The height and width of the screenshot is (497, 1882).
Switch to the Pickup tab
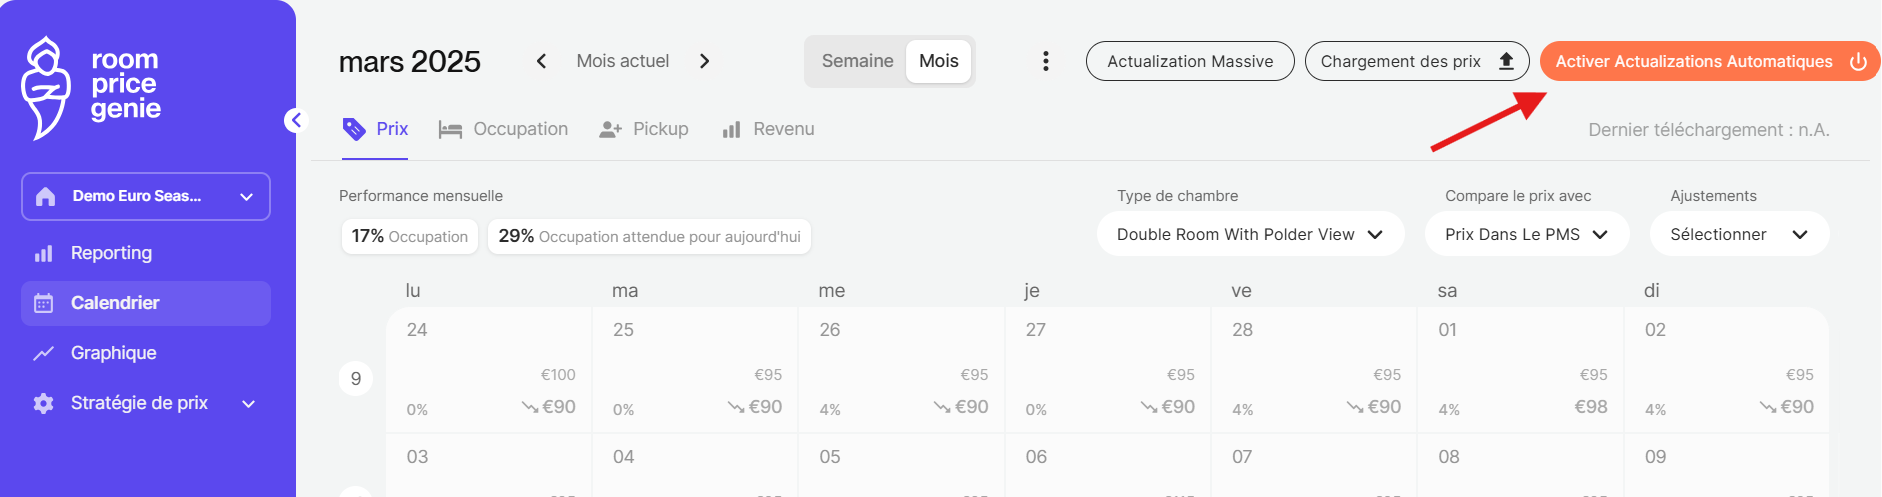point(644,129)
